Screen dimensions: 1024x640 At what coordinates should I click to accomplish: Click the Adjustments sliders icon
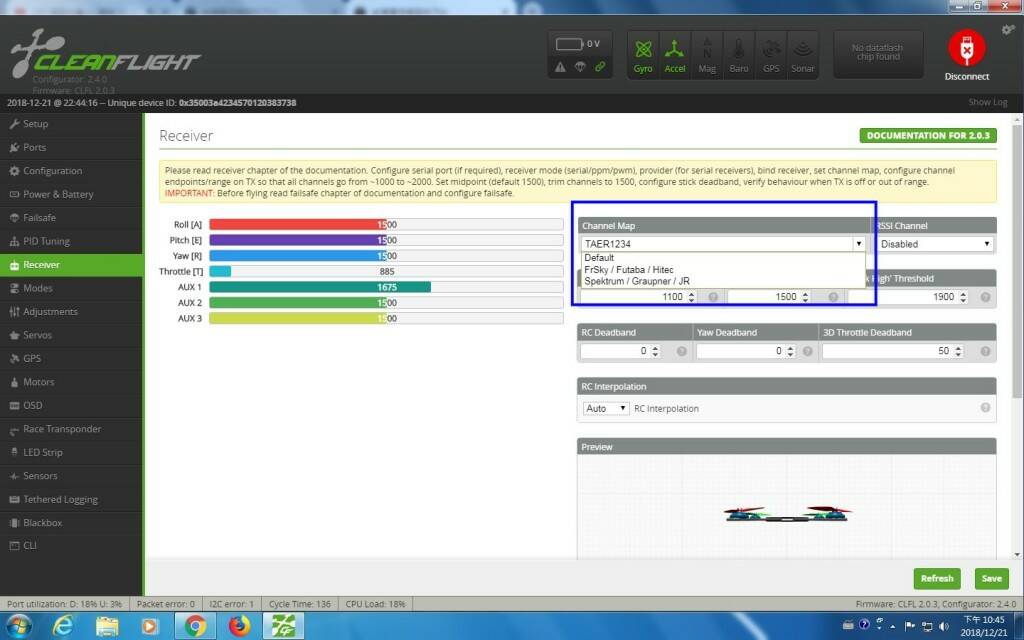click(14, 312)
